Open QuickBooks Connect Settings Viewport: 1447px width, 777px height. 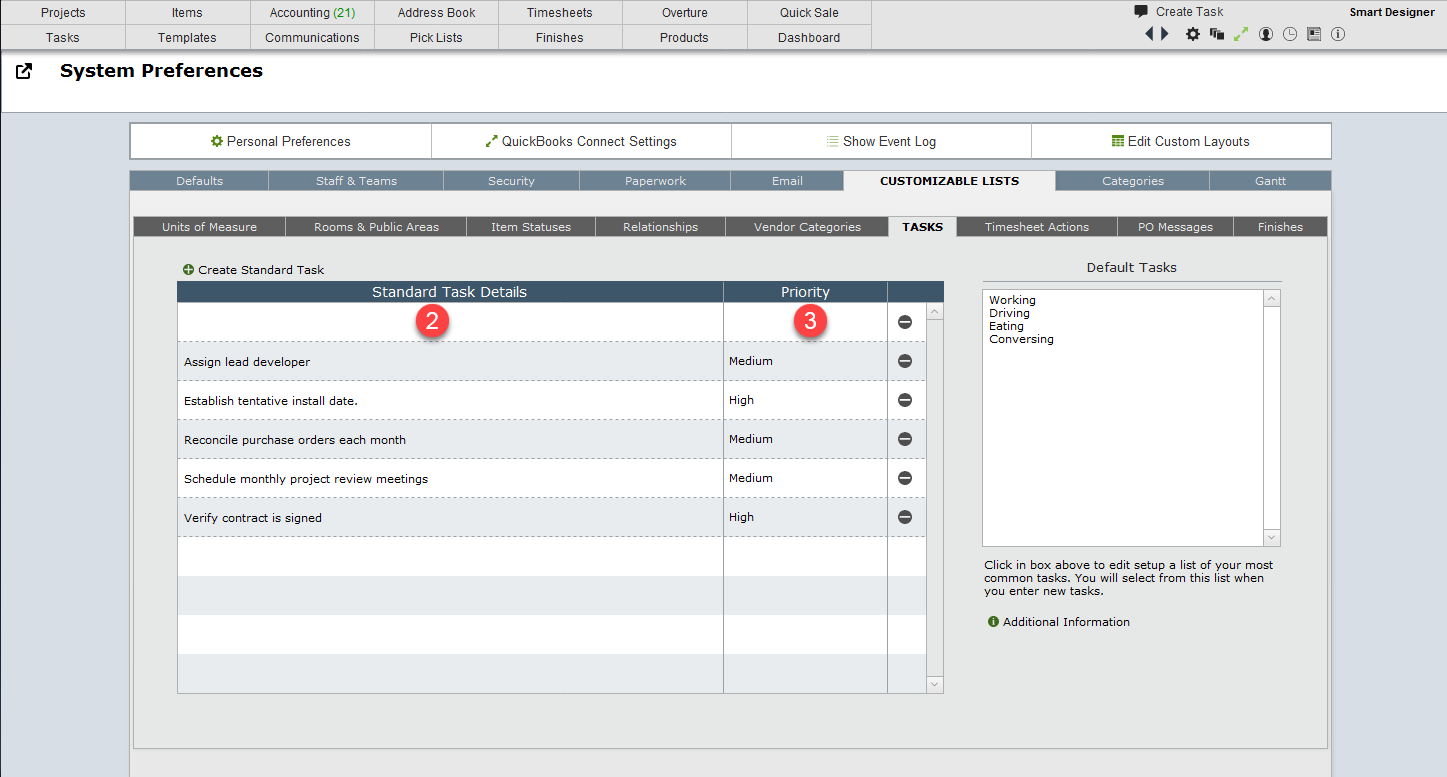[581, 141]
